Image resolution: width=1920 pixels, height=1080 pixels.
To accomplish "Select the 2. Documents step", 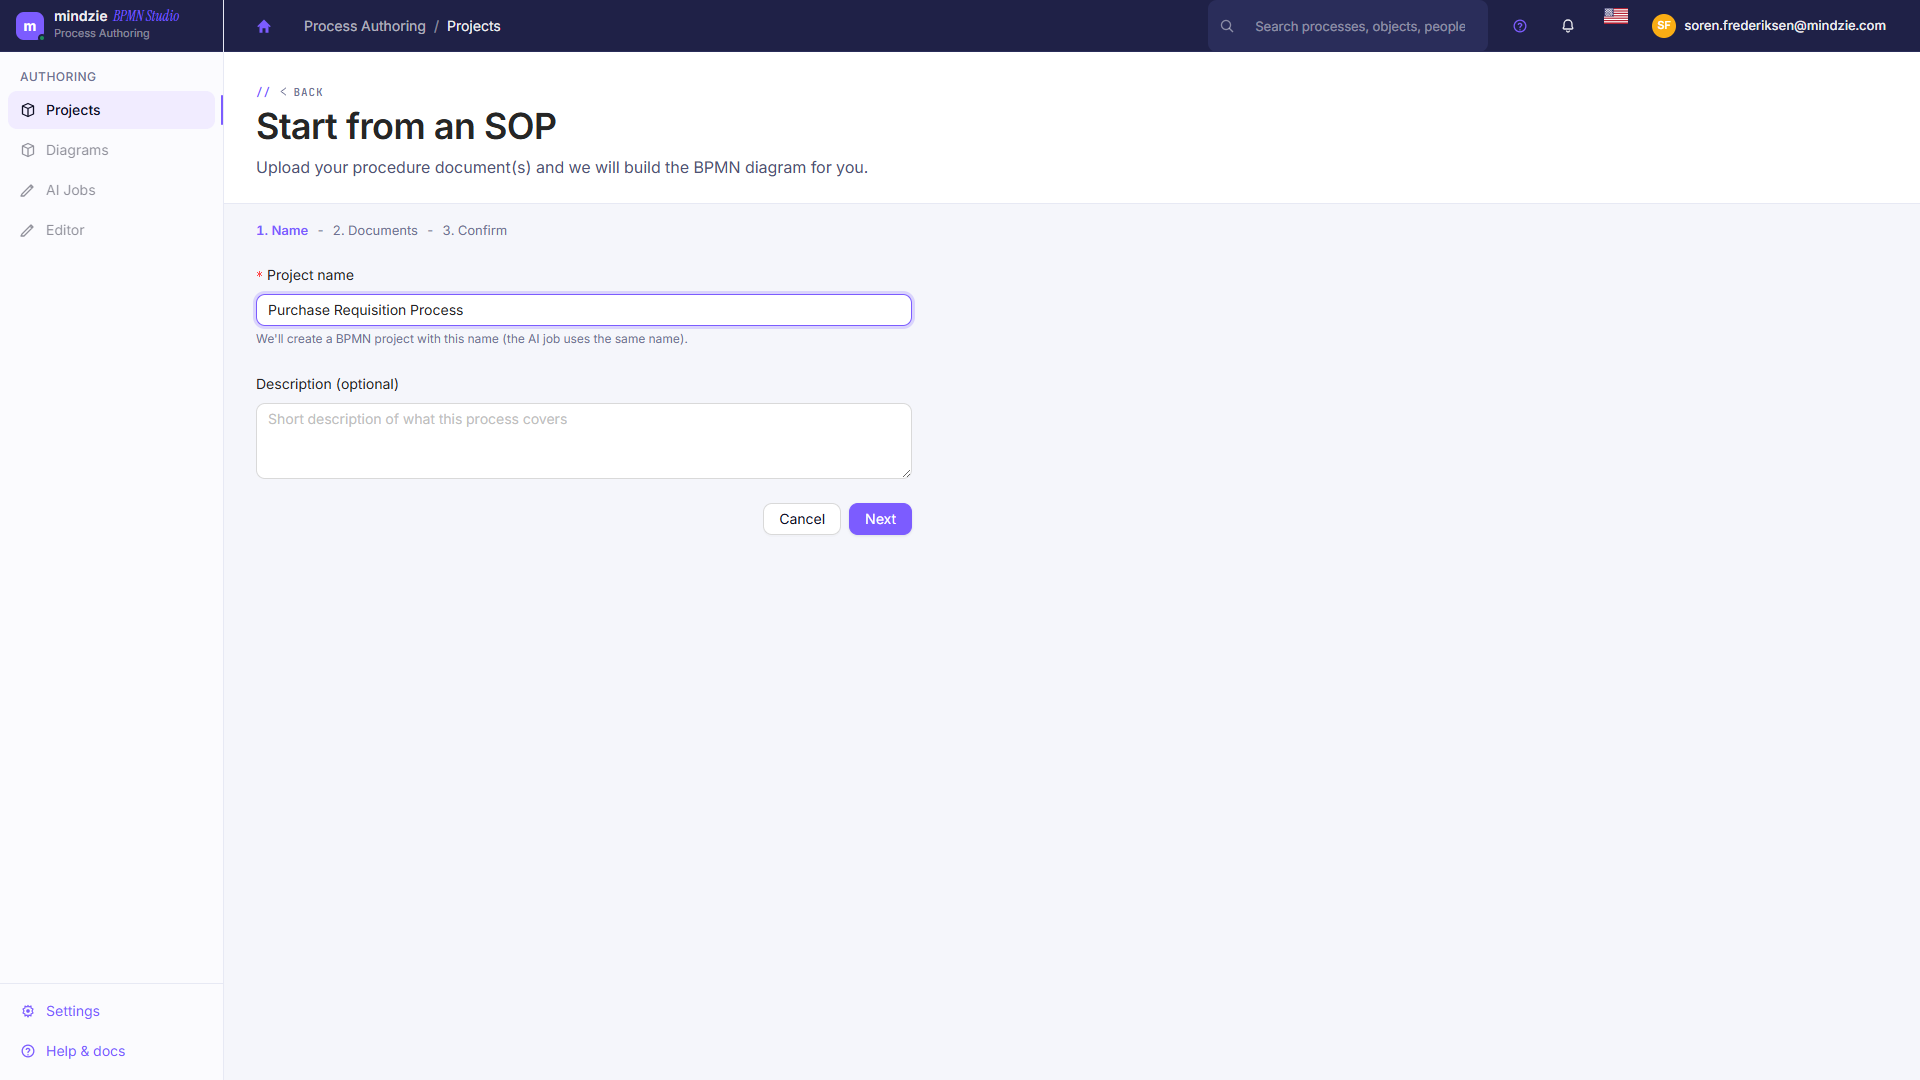I will [x=375, y=230].
